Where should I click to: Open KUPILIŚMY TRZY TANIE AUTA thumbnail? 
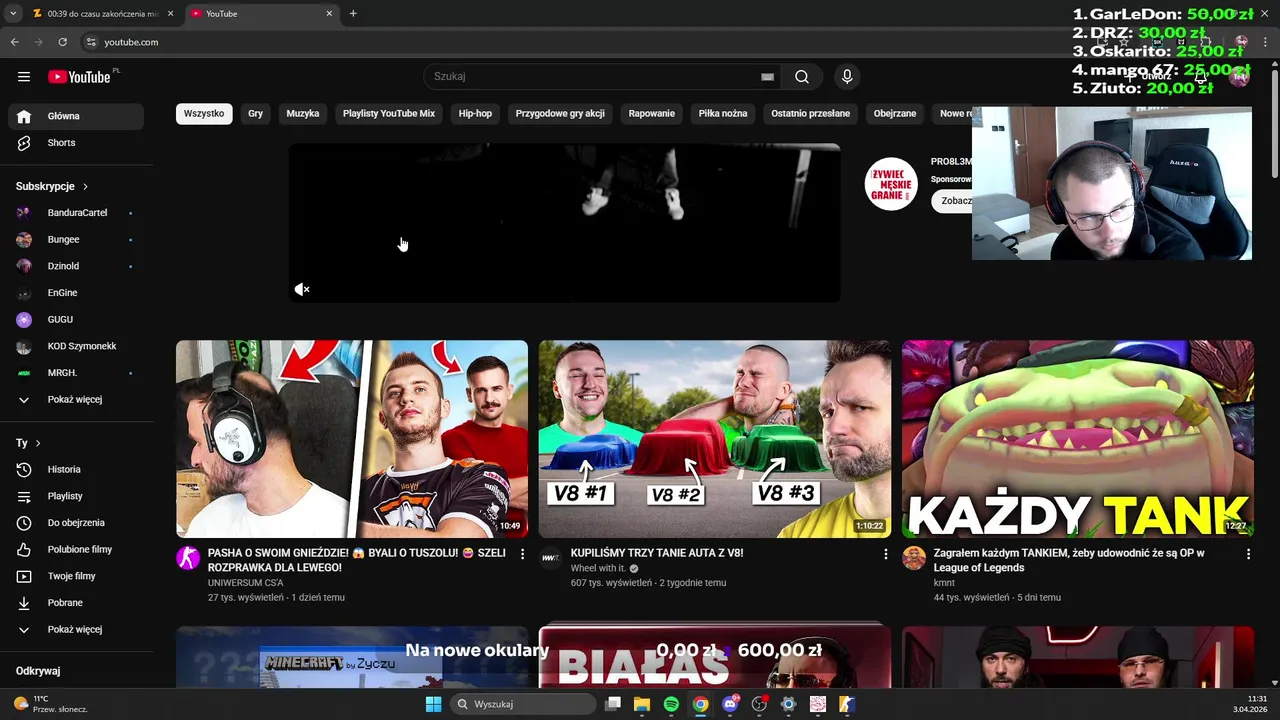pos(715,439)
